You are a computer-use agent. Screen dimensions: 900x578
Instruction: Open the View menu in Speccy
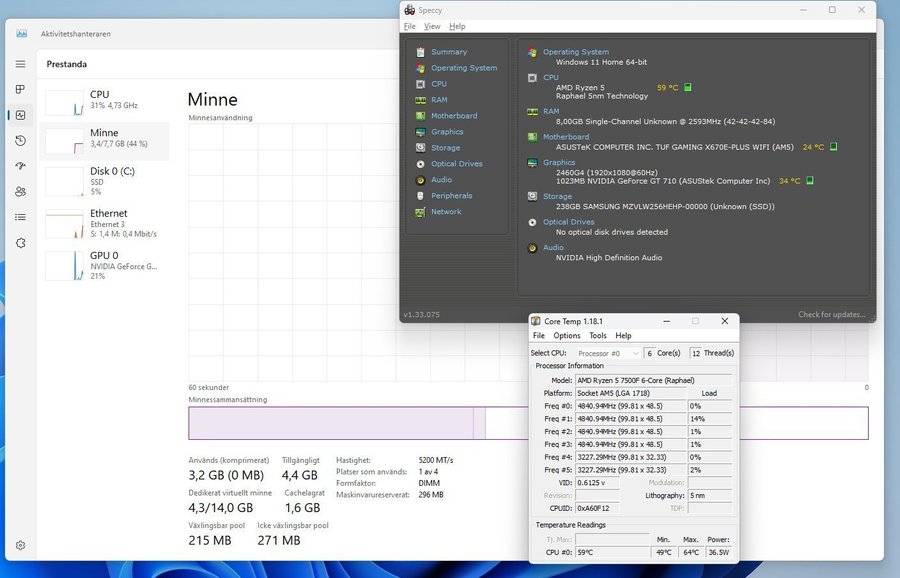[432, 26]
